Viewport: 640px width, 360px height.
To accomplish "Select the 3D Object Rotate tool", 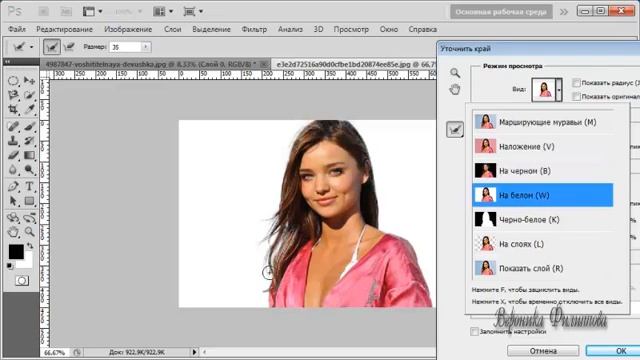I will tap(13, 218).
